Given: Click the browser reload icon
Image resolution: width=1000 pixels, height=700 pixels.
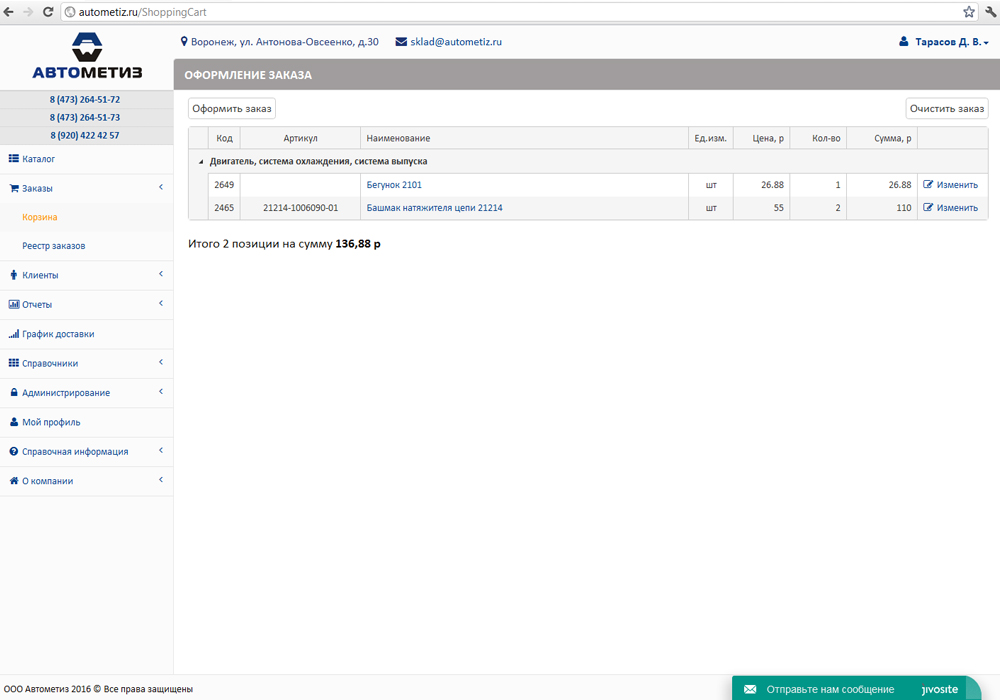Looking at the screenshot, I should (47, 12).
